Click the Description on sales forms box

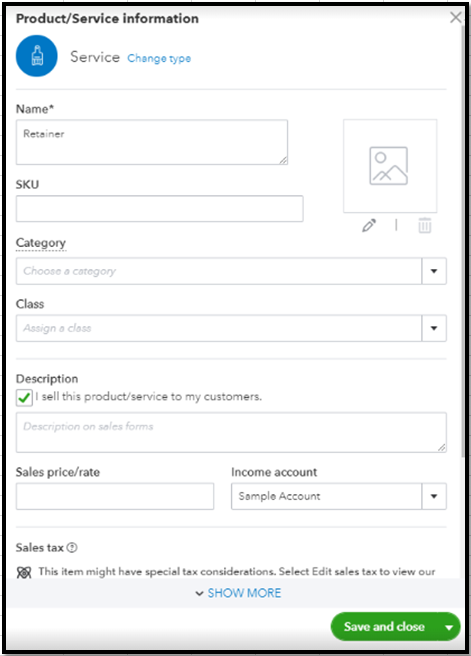[231, 433]
